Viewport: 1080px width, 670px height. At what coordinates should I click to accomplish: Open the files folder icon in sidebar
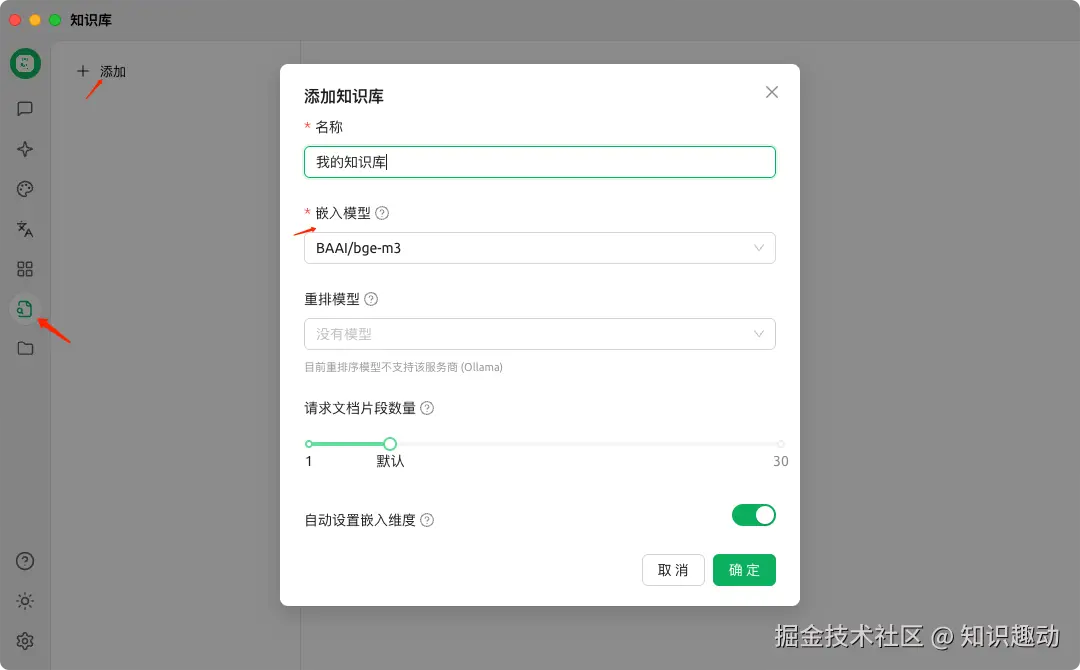click(25, 348)
